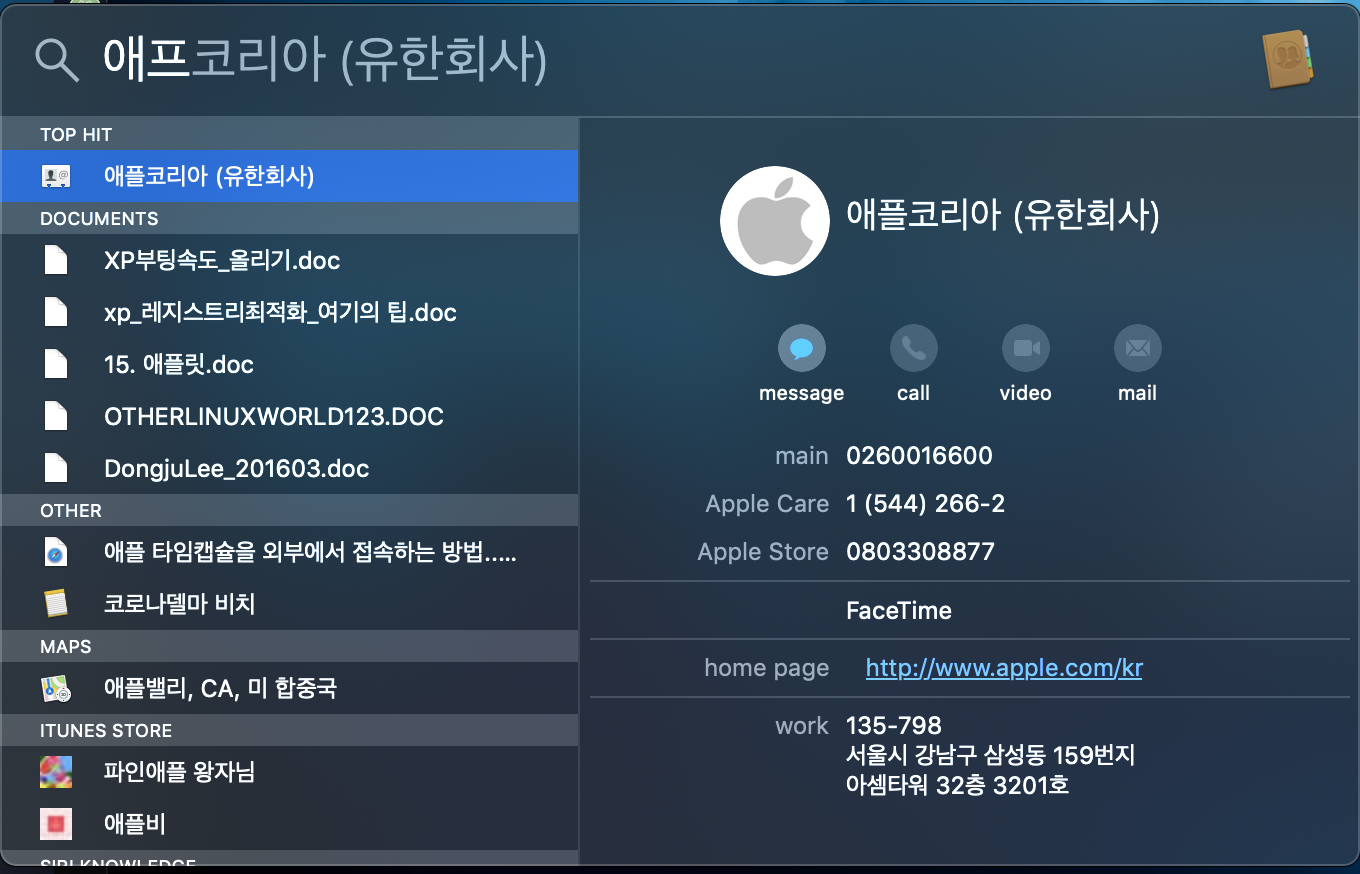The image size is (1360, 874).
Task: Click the 'message' label under the bubble icon
Action: [x=802, y=393]
